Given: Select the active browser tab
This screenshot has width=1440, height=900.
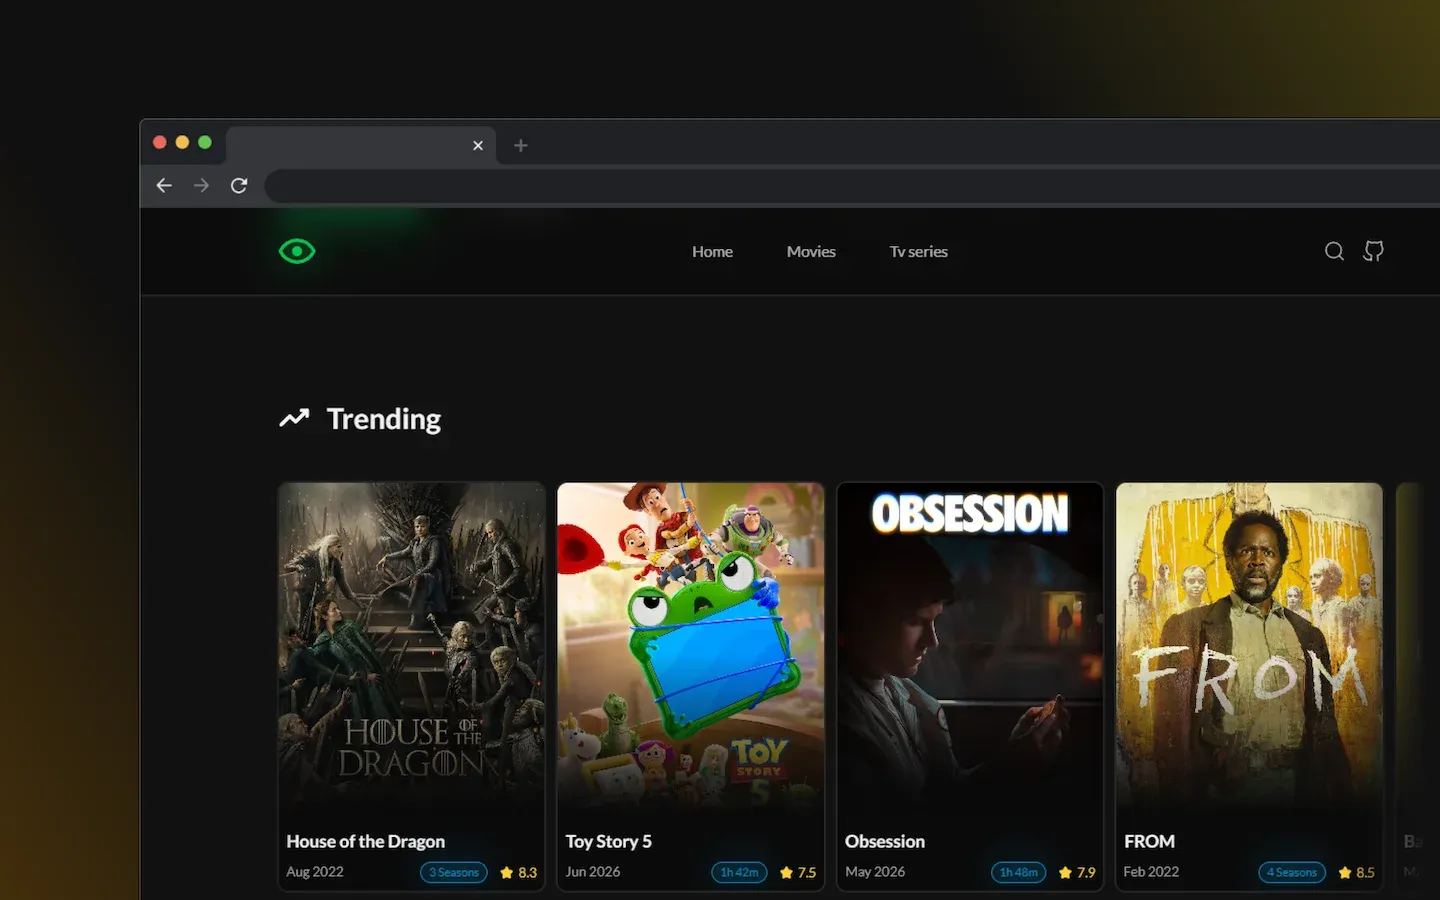Looking at the screenshot, I should 360,145.
